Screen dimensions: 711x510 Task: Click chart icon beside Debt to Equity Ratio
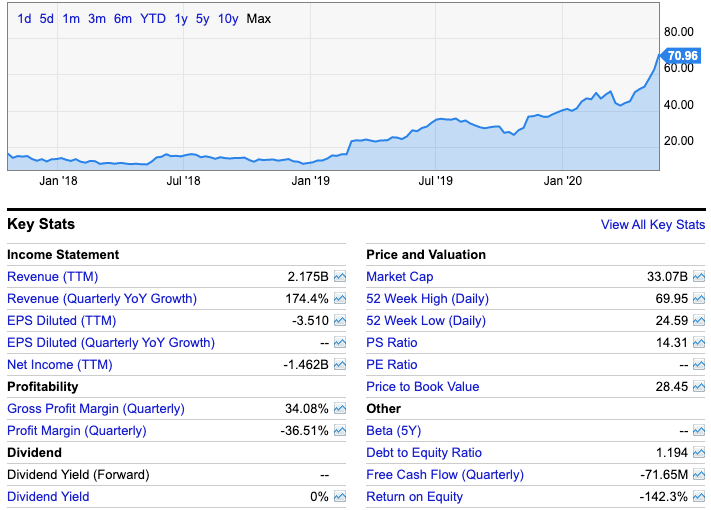coord(699,453)
